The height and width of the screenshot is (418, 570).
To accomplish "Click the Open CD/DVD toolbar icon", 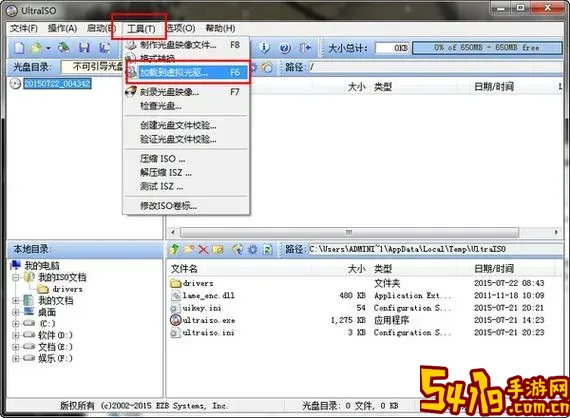I will 64,47.
